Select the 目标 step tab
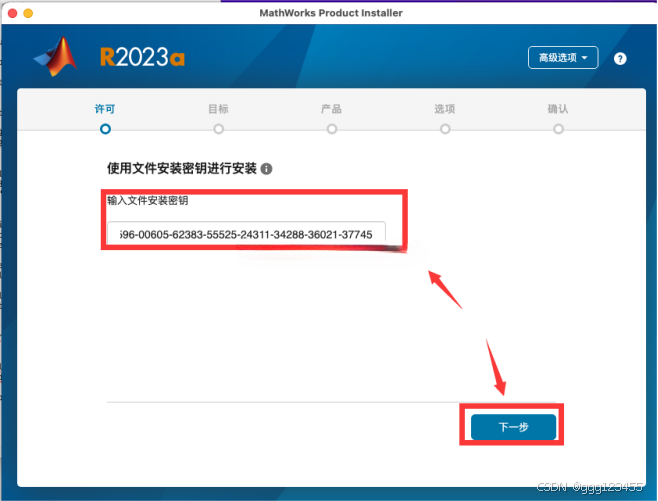The width and height of the screenshot is (658, 501). pos(218,109)
